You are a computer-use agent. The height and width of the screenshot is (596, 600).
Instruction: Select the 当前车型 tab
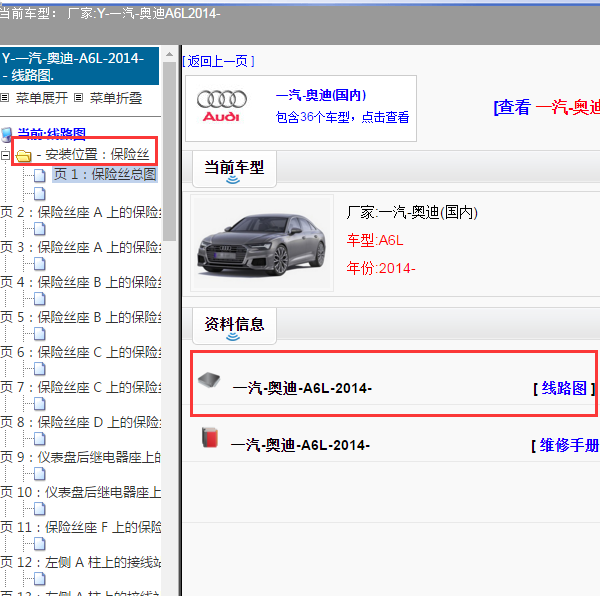pyautogui.click(x=234, y=169)
